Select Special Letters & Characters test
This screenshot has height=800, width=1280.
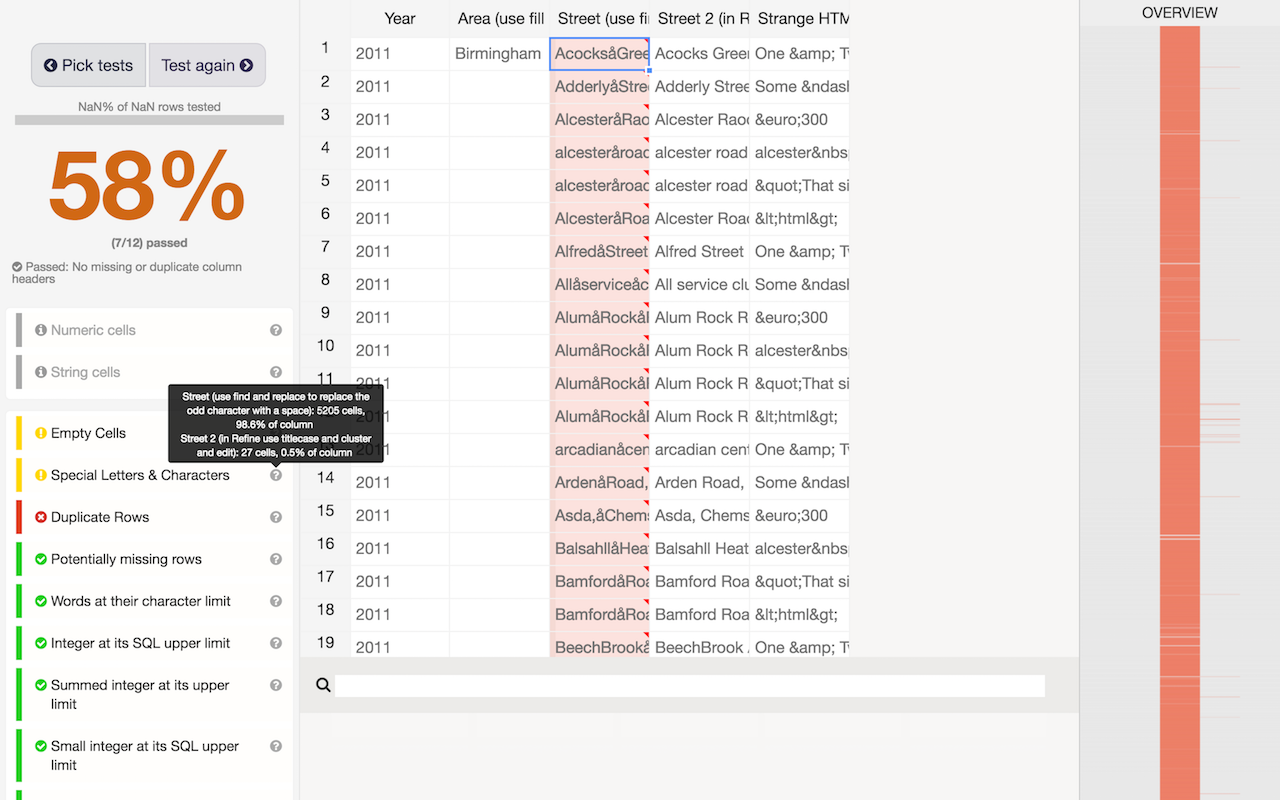coord(140,475)
